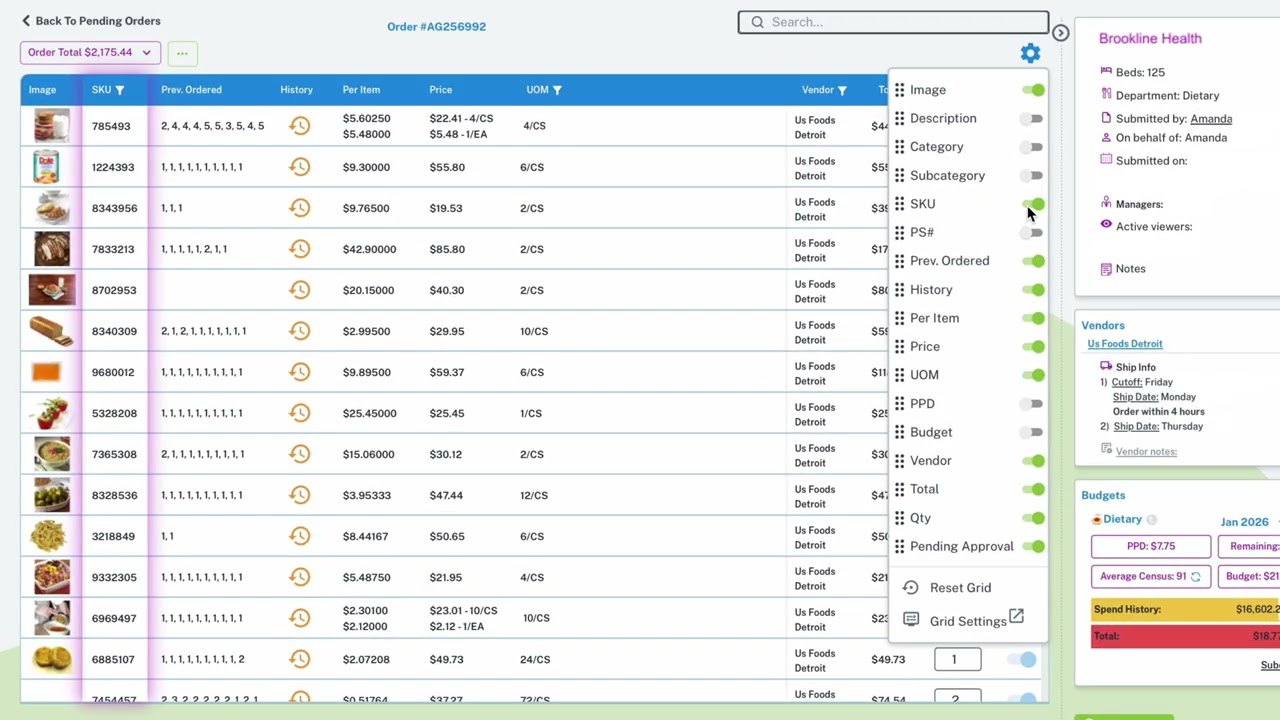Open the grid settings gear icon
1280x720 pixels.
pyautogui.click(x=1030, y=53)
